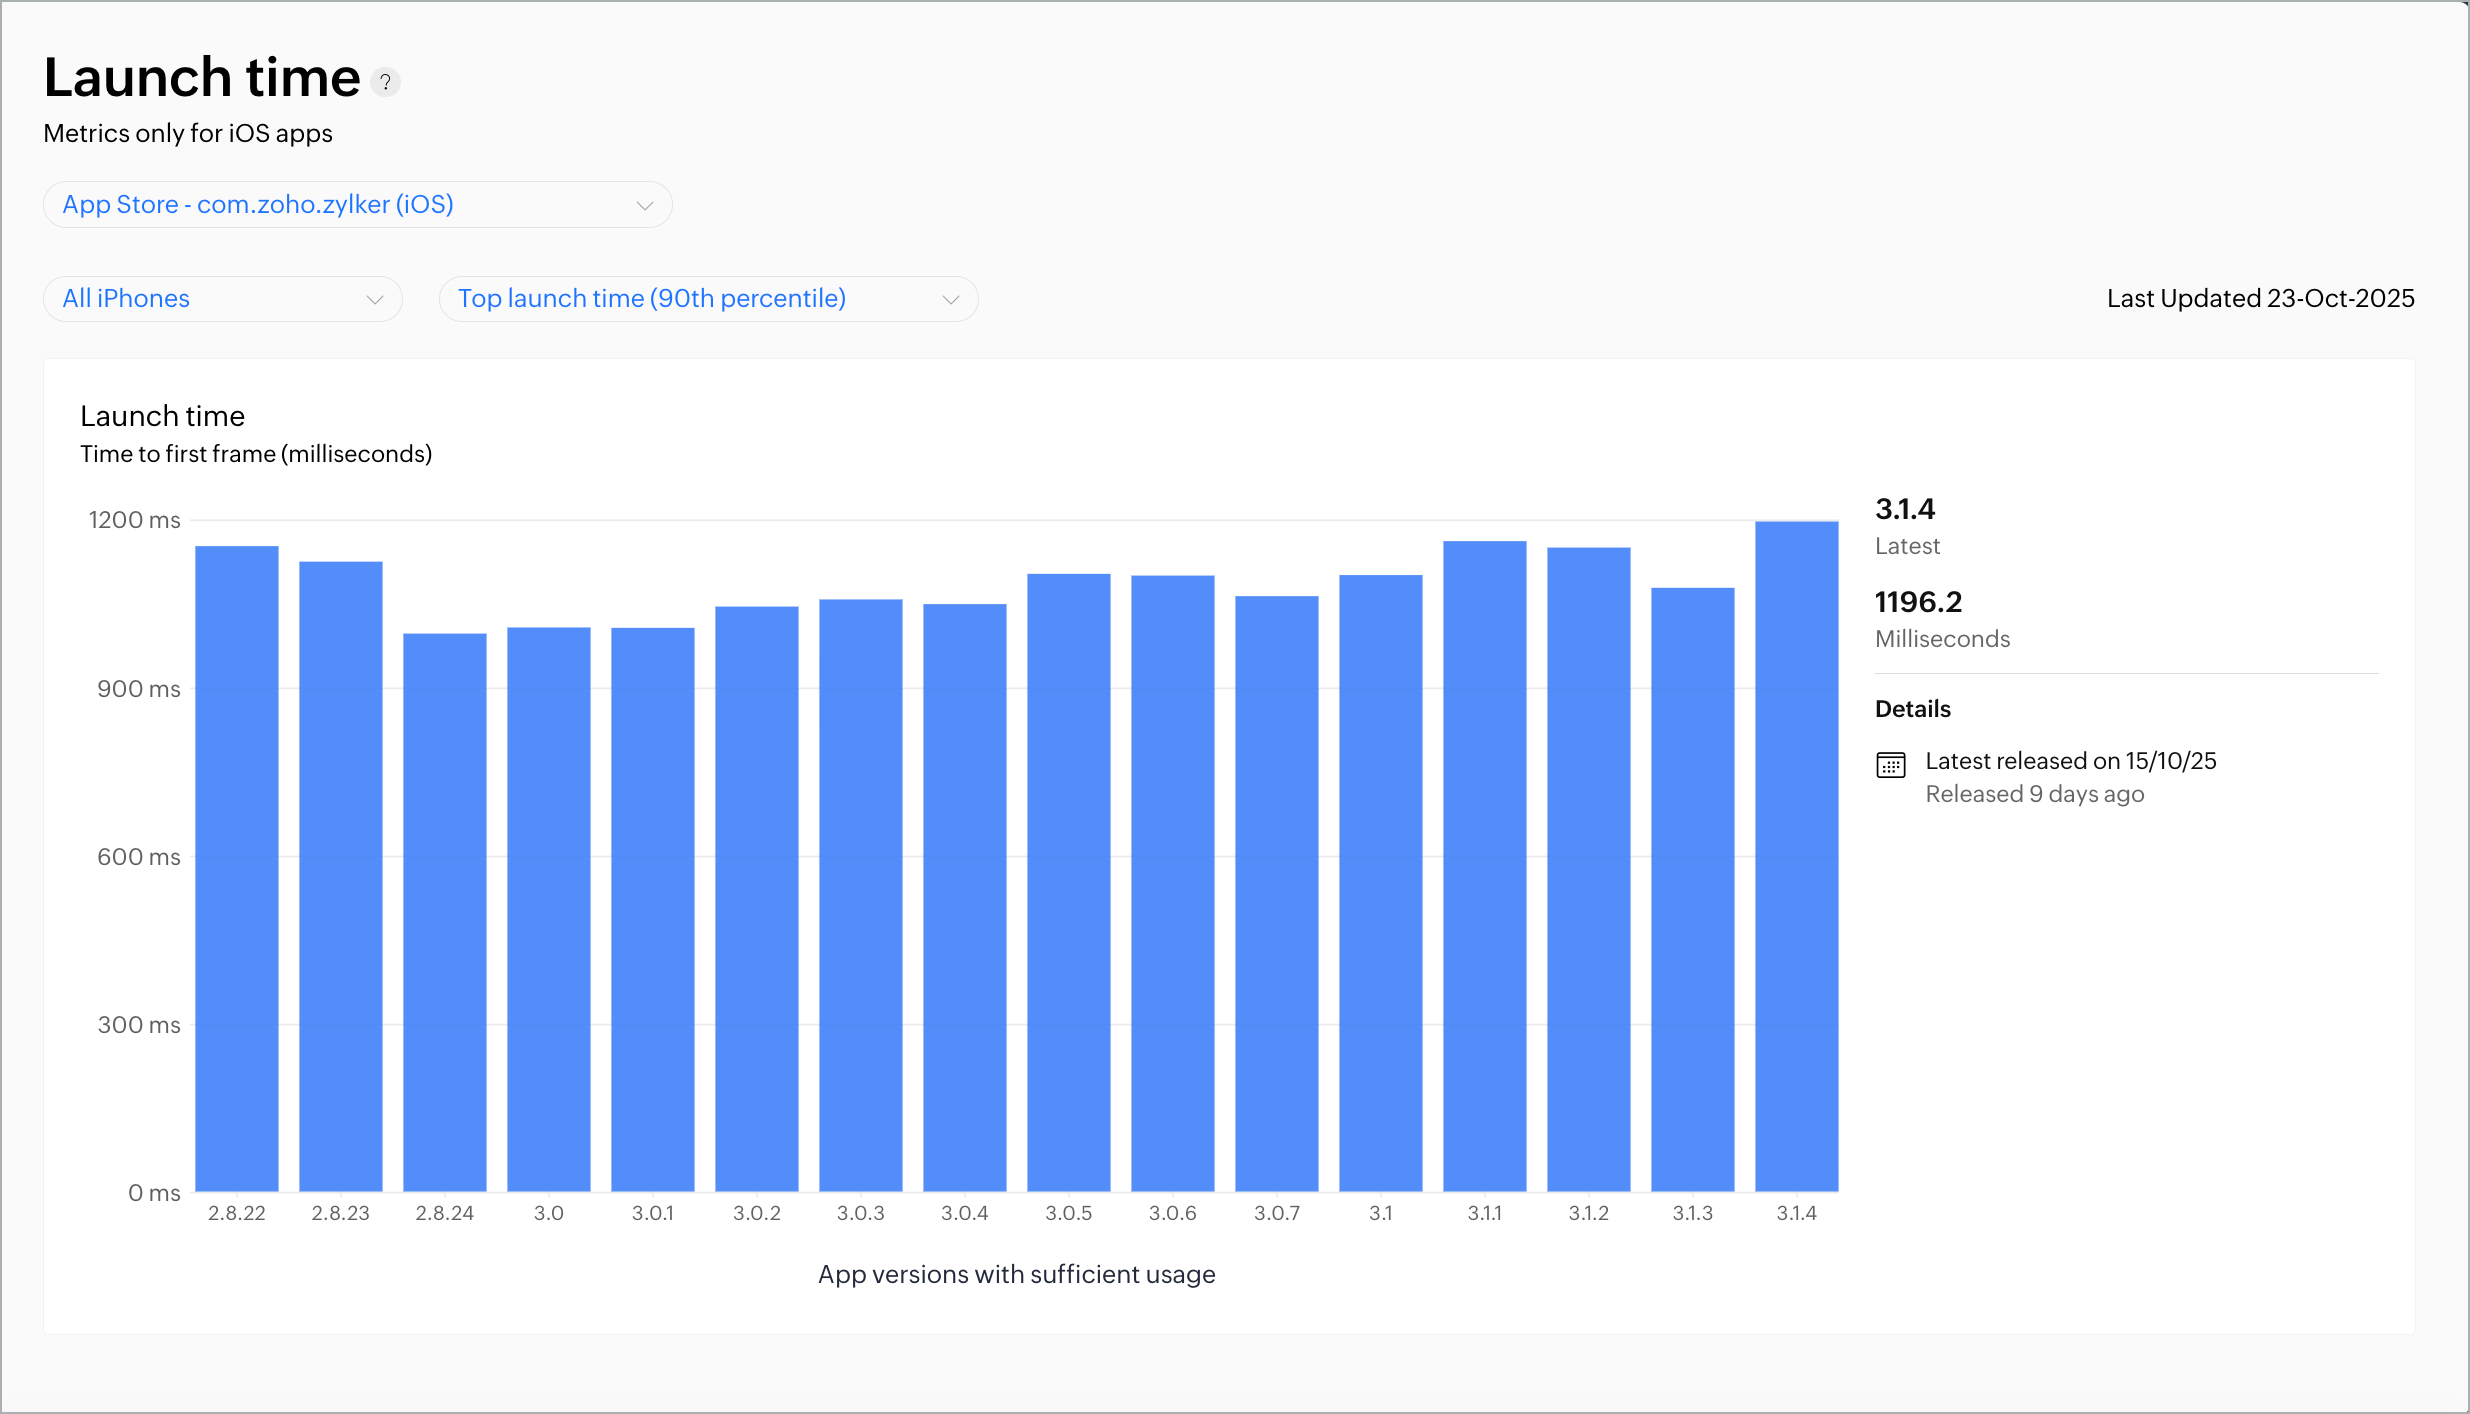Click chevron arrow in All iPhones filter
Image resolution: width=2470 pixels, height=1414 pixels.
375,299
